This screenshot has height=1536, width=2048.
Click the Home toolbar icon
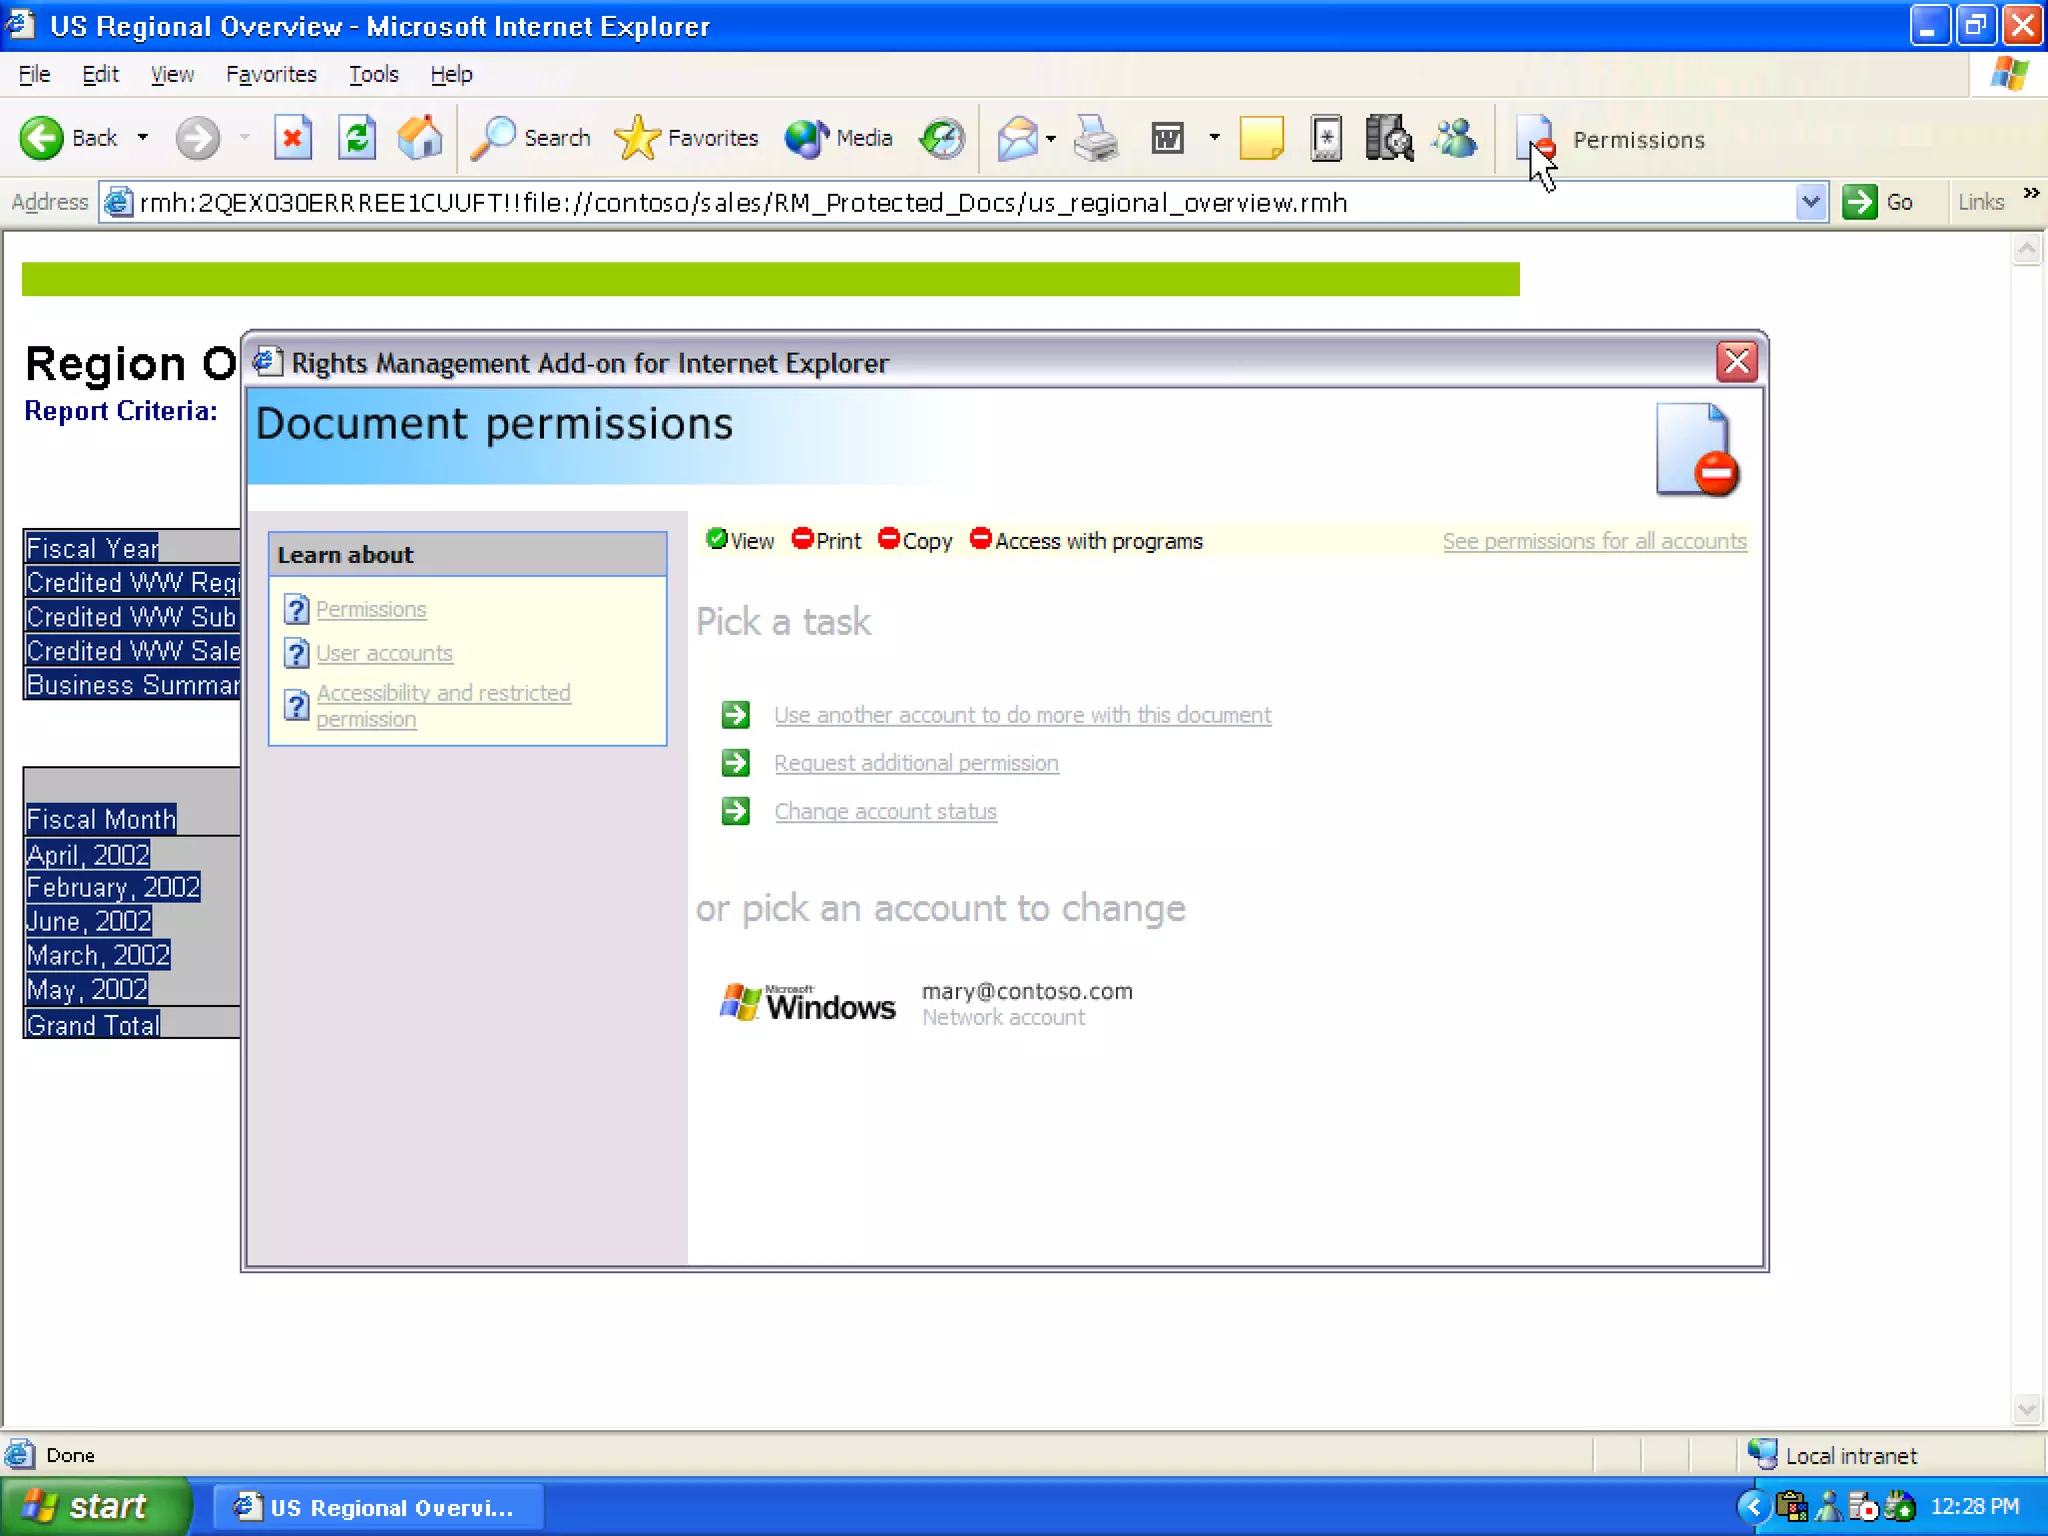pos(420,138)
